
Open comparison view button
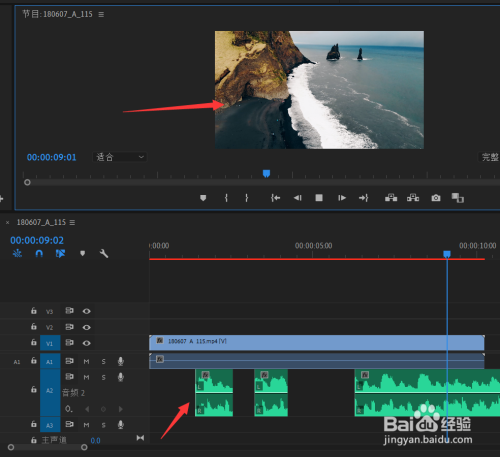pyautogui.click(x=458, y=198)
